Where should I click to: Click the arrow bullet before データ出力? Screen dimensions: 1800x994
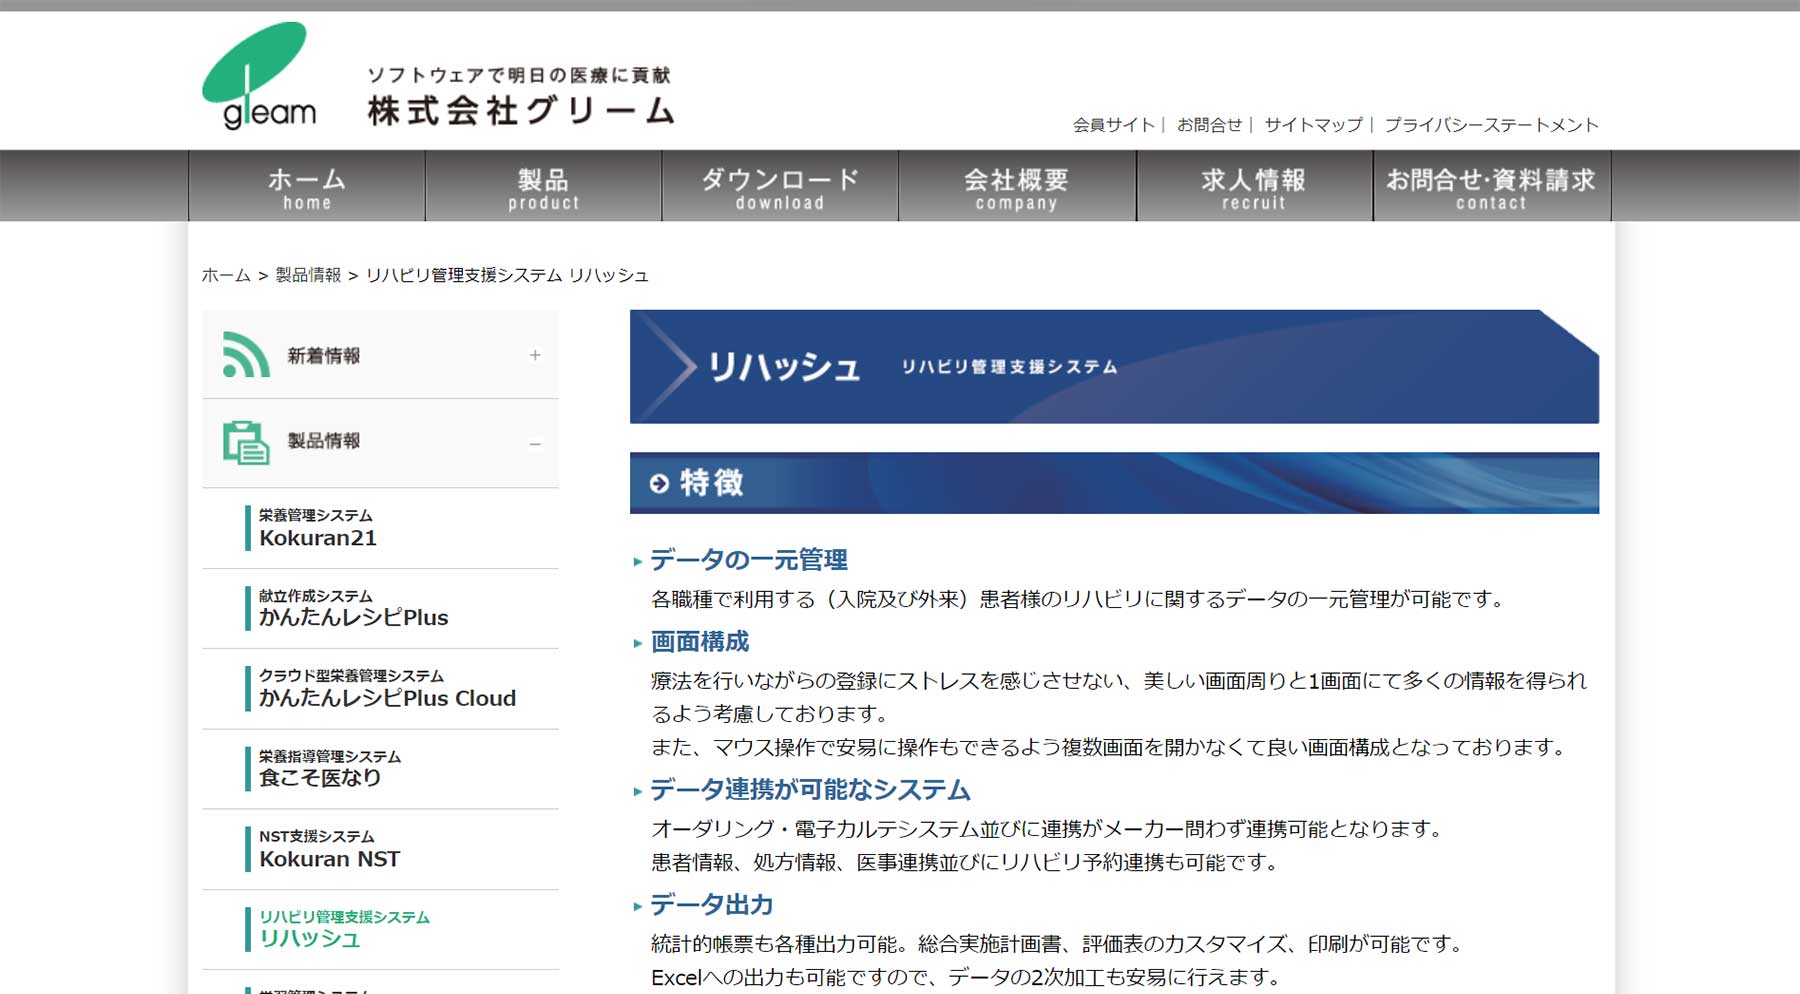pos(638,907)
